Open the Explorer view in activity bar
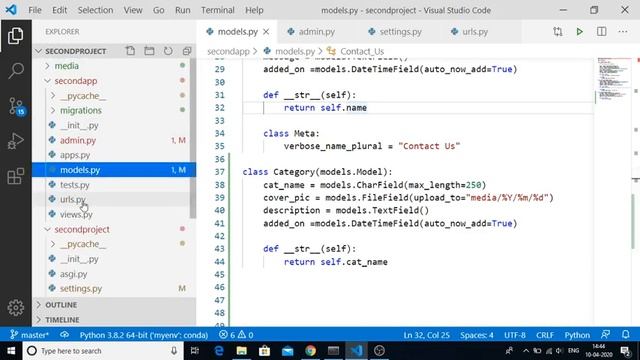The width and height of the screenshot is (640, 360). (x=16, y=36)
